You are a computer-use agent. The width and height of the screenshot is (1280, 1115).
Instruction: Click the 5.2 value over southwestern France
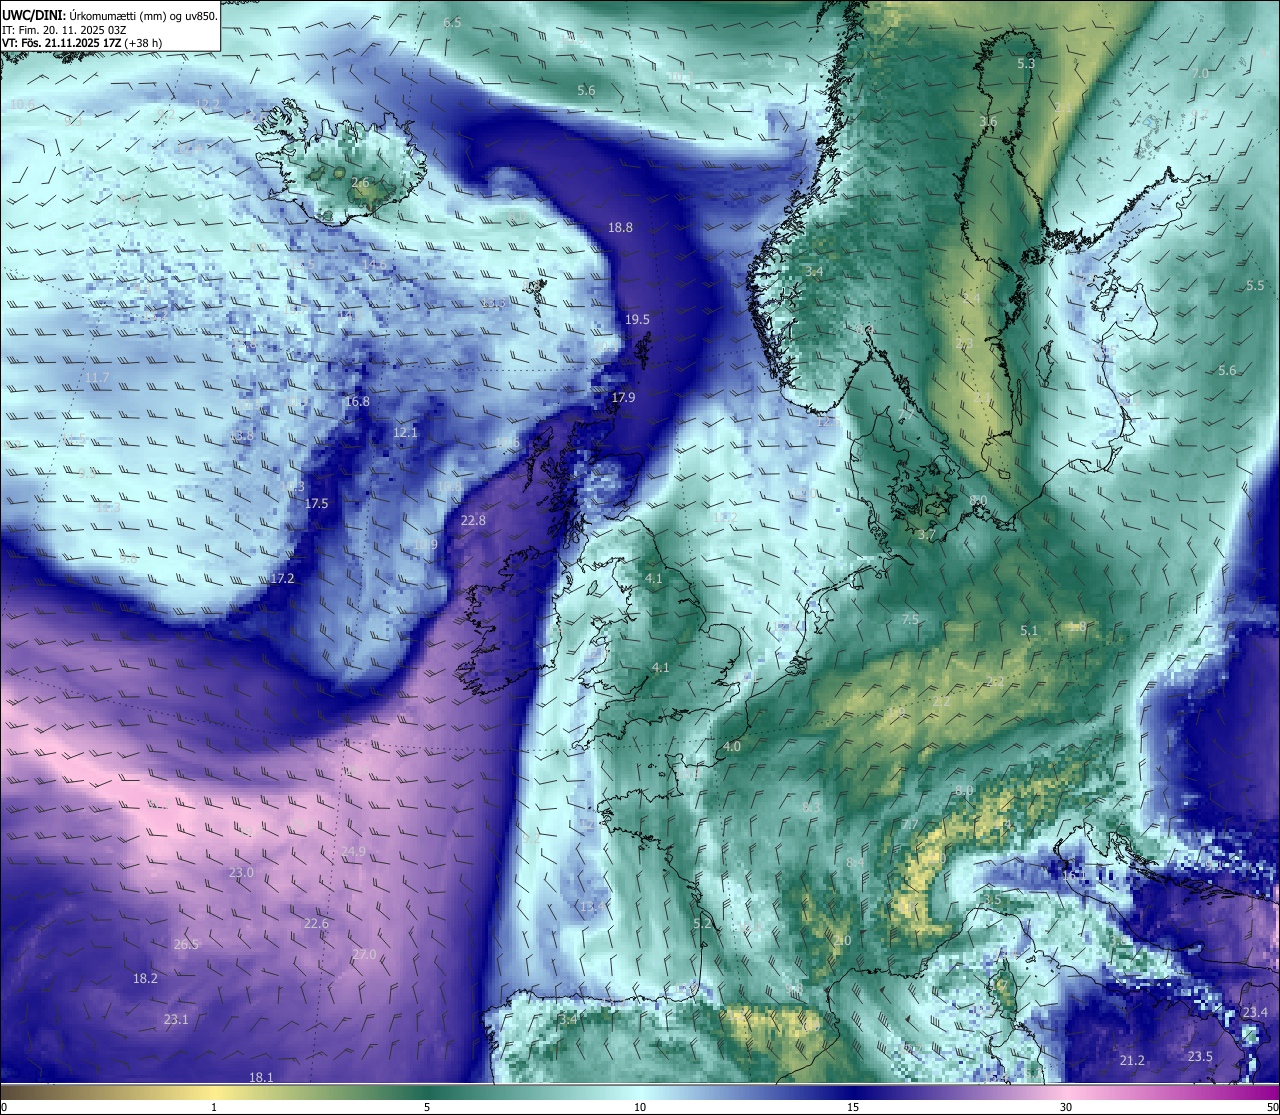pyautogui.click(x=702, y=922)
